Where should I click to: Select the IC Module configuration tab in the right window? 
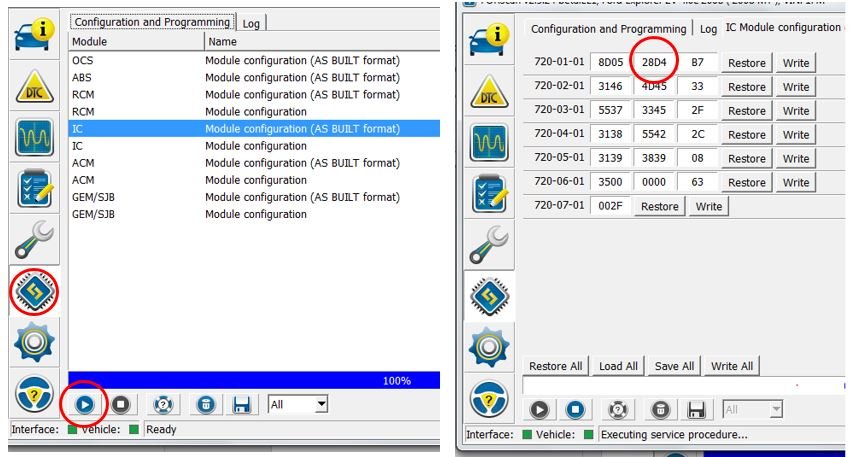point(782,28)
